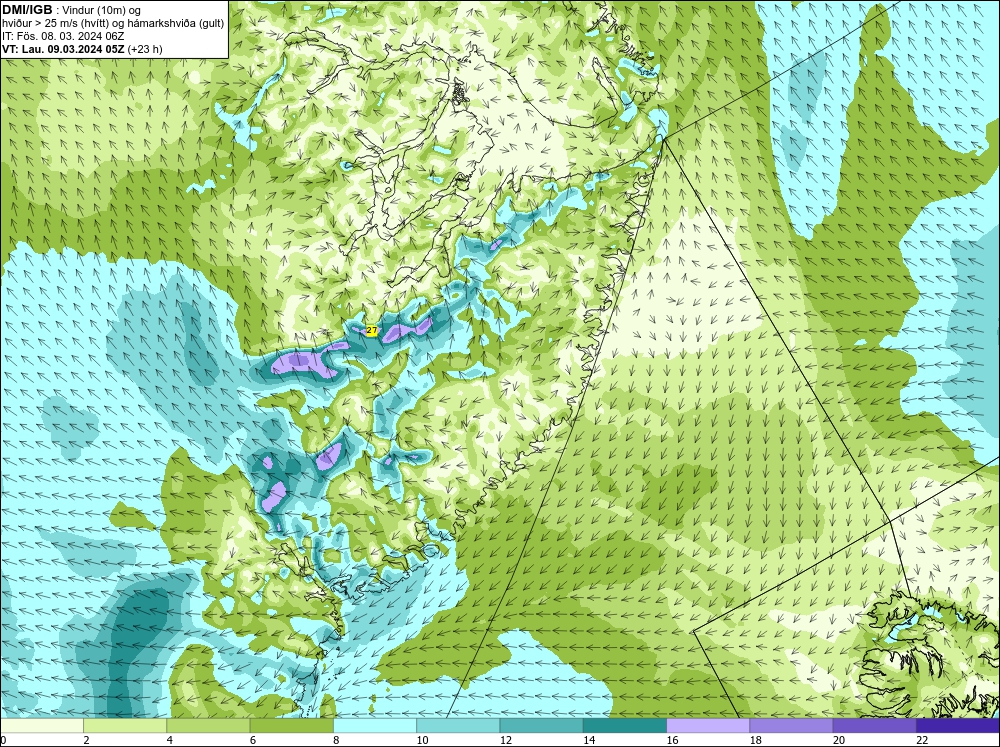This screenshot has width=1000, height=747.
Task: Click the yellow "27" maximum gust marker
Action: point(372,330)
